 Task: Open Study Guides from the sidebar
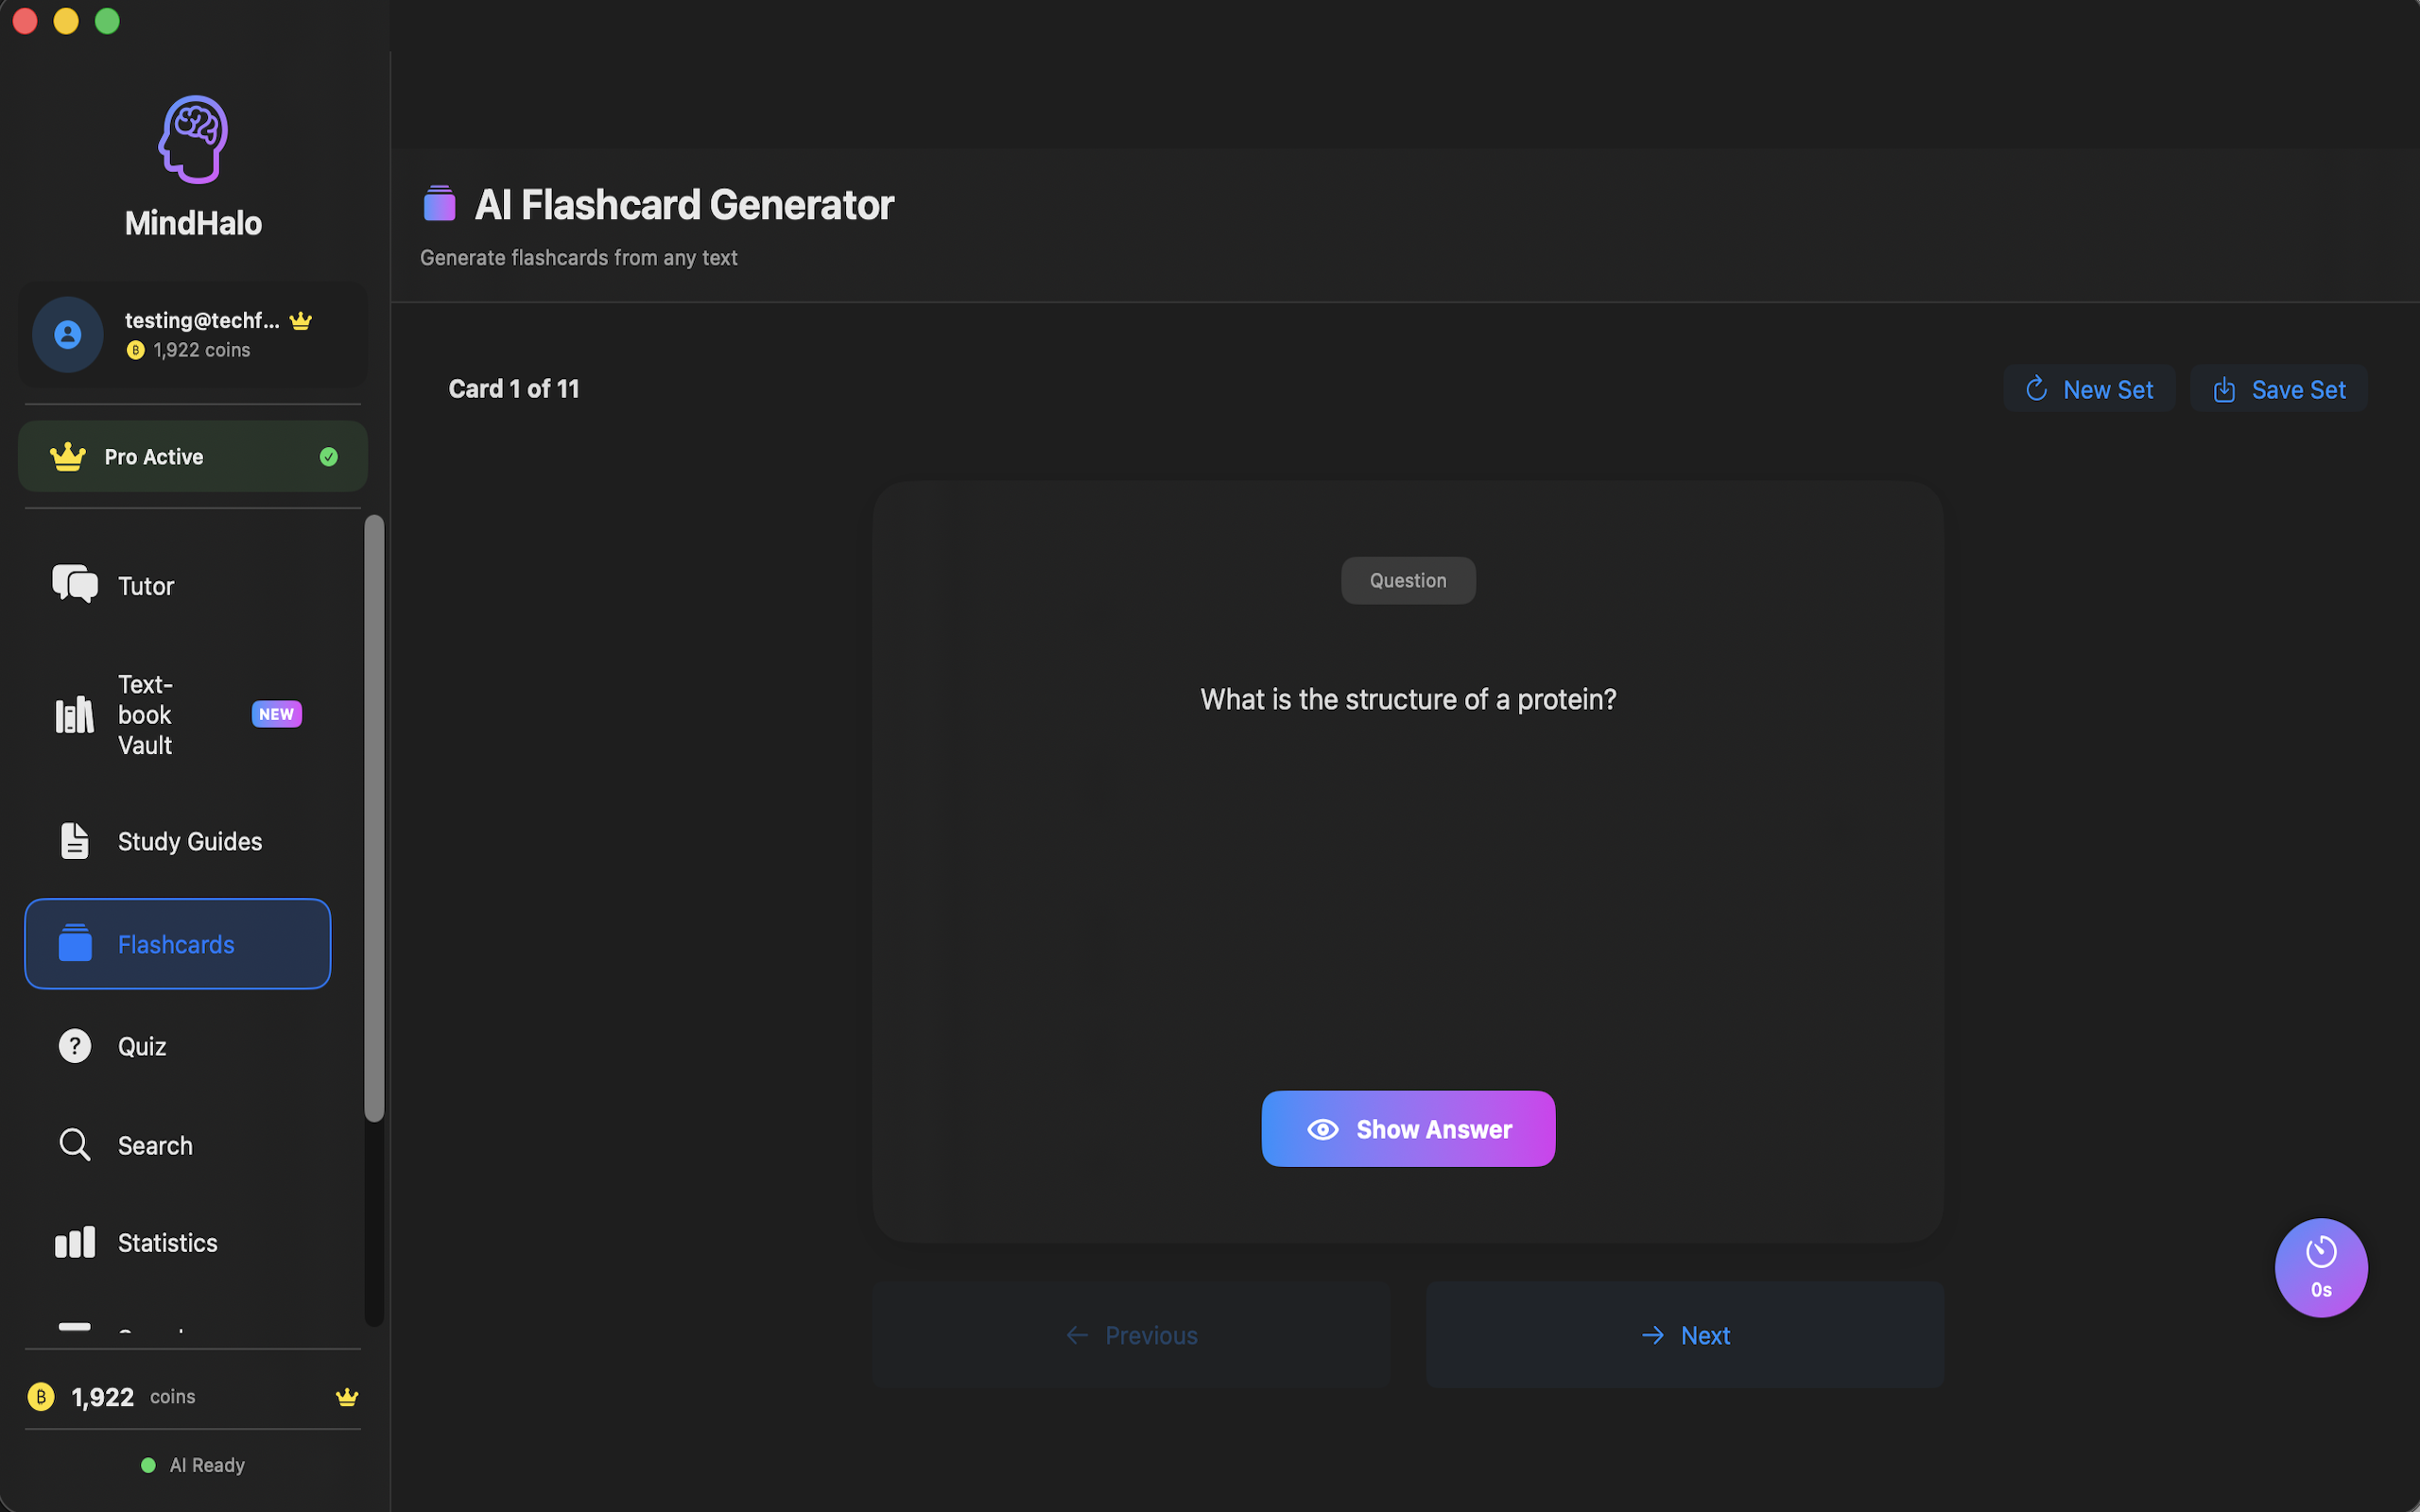tap(188, 841)
